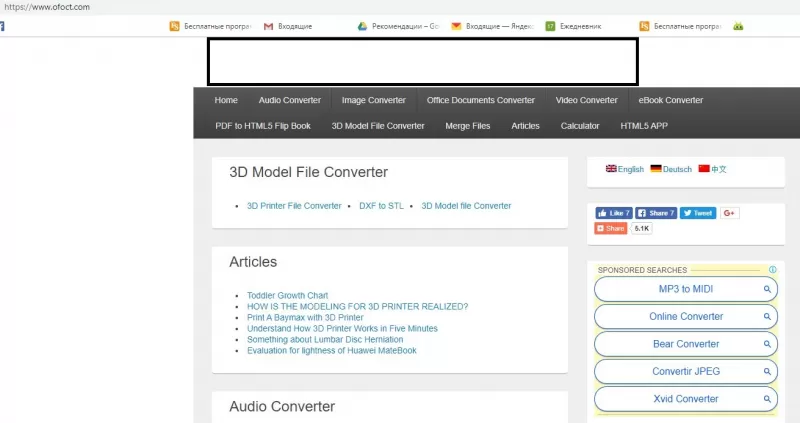Viewport: 800px width, 423px height.
Task: Open 3D Printer File Converter link
Action: (x=294, y=206)
